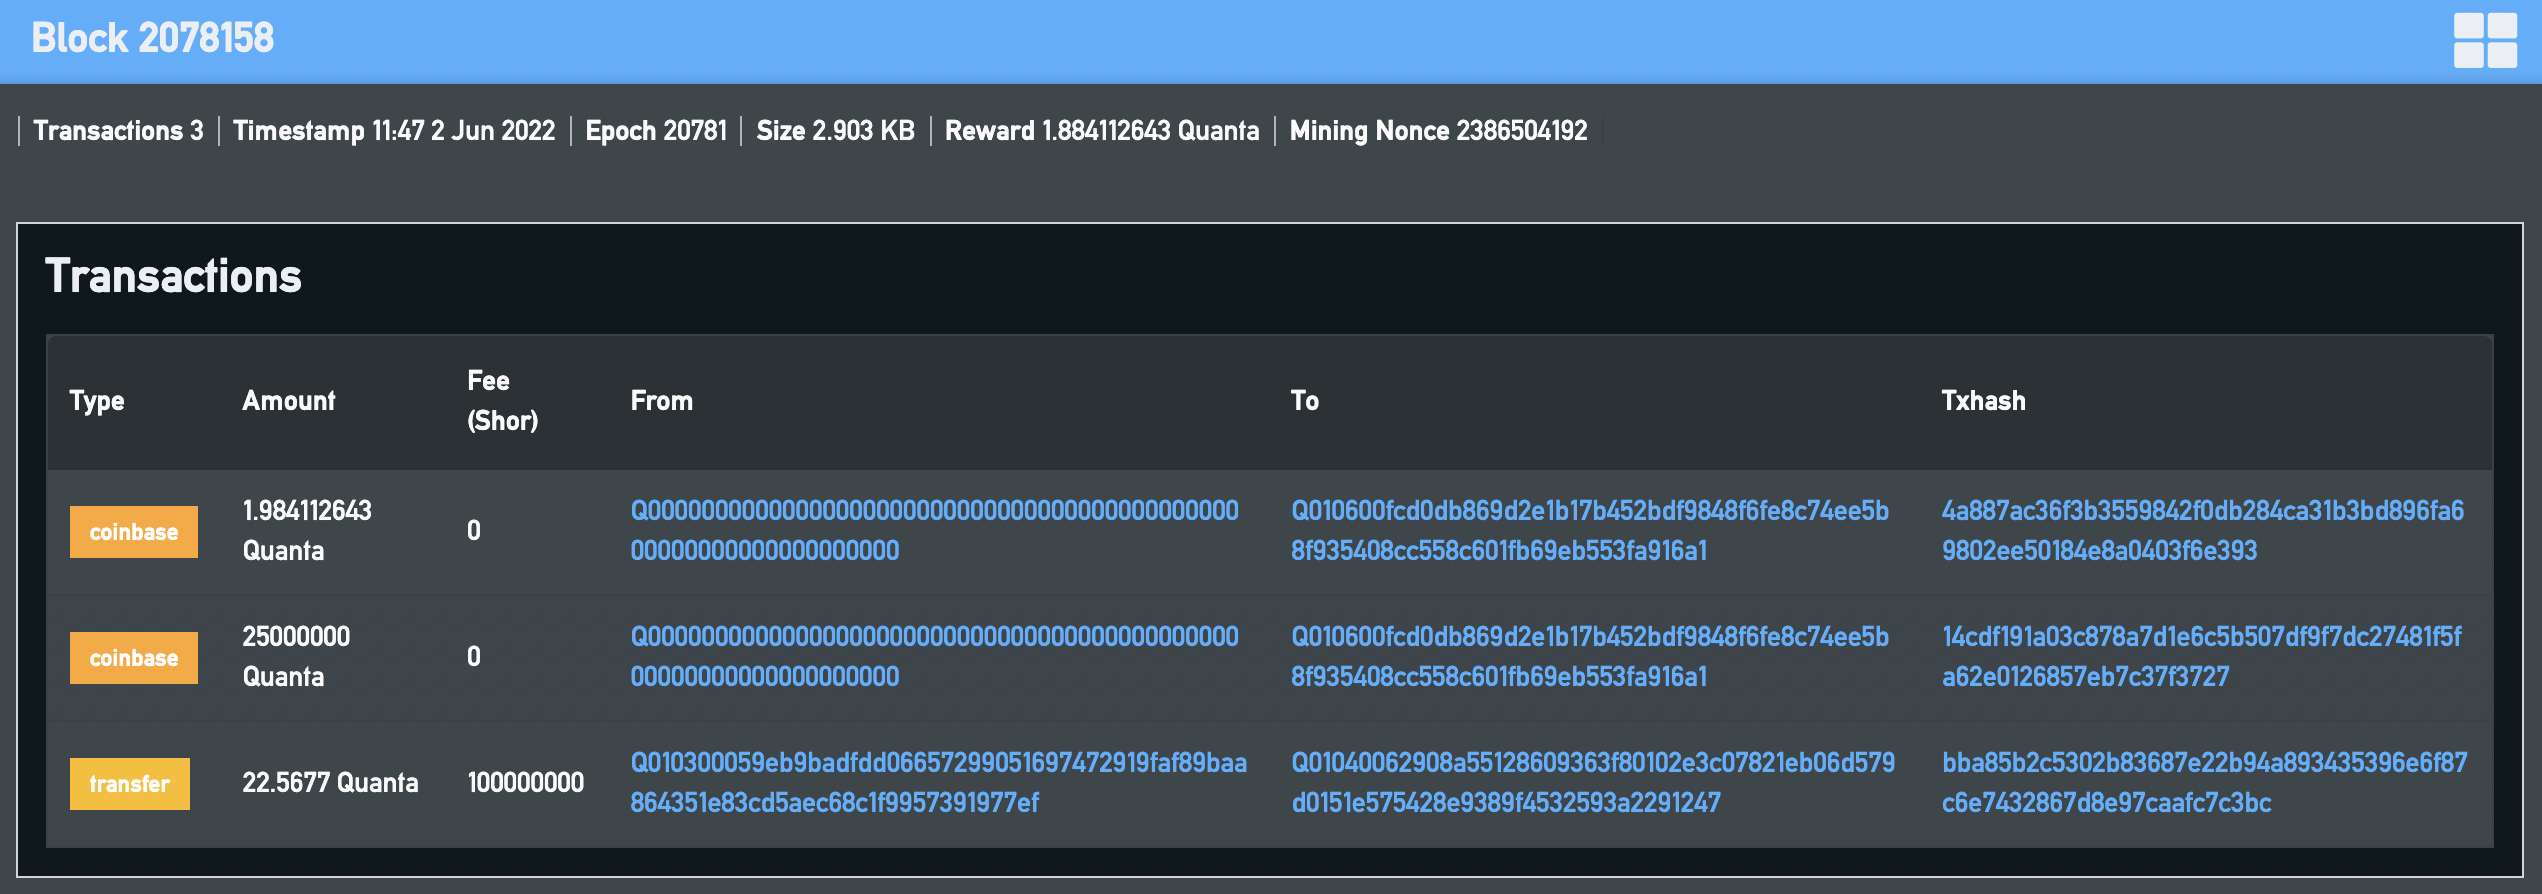Click the Fee (Shor) column header
Viewport: 2542px width, 894px height.
(502, 401)
